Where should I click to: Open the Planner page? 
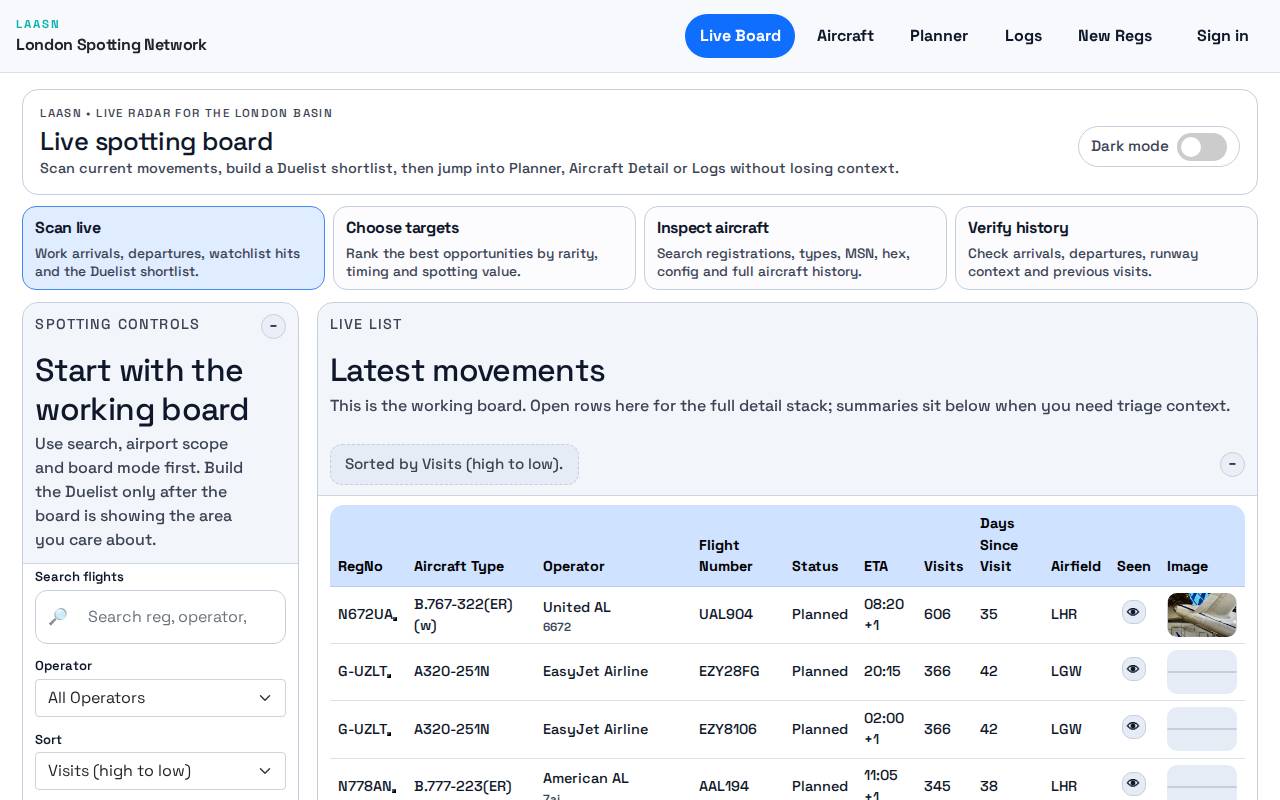939,36
